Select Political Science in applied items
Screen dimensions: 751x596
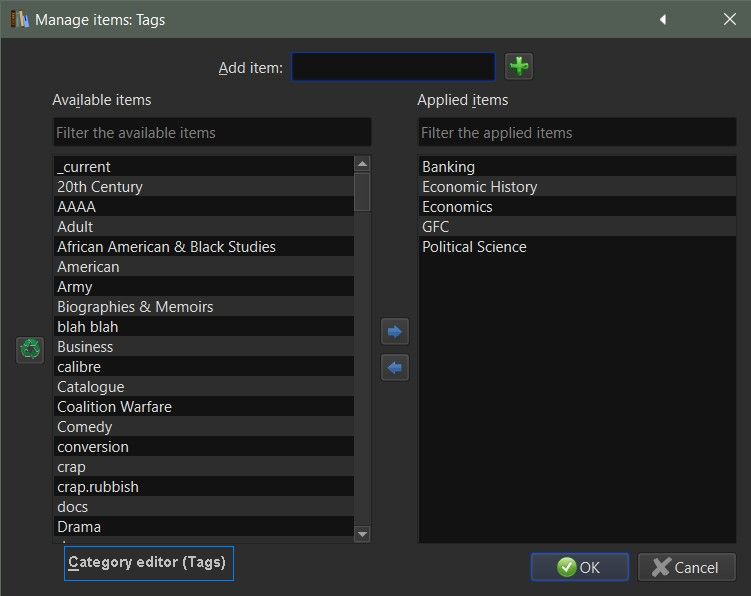point(577,246)
